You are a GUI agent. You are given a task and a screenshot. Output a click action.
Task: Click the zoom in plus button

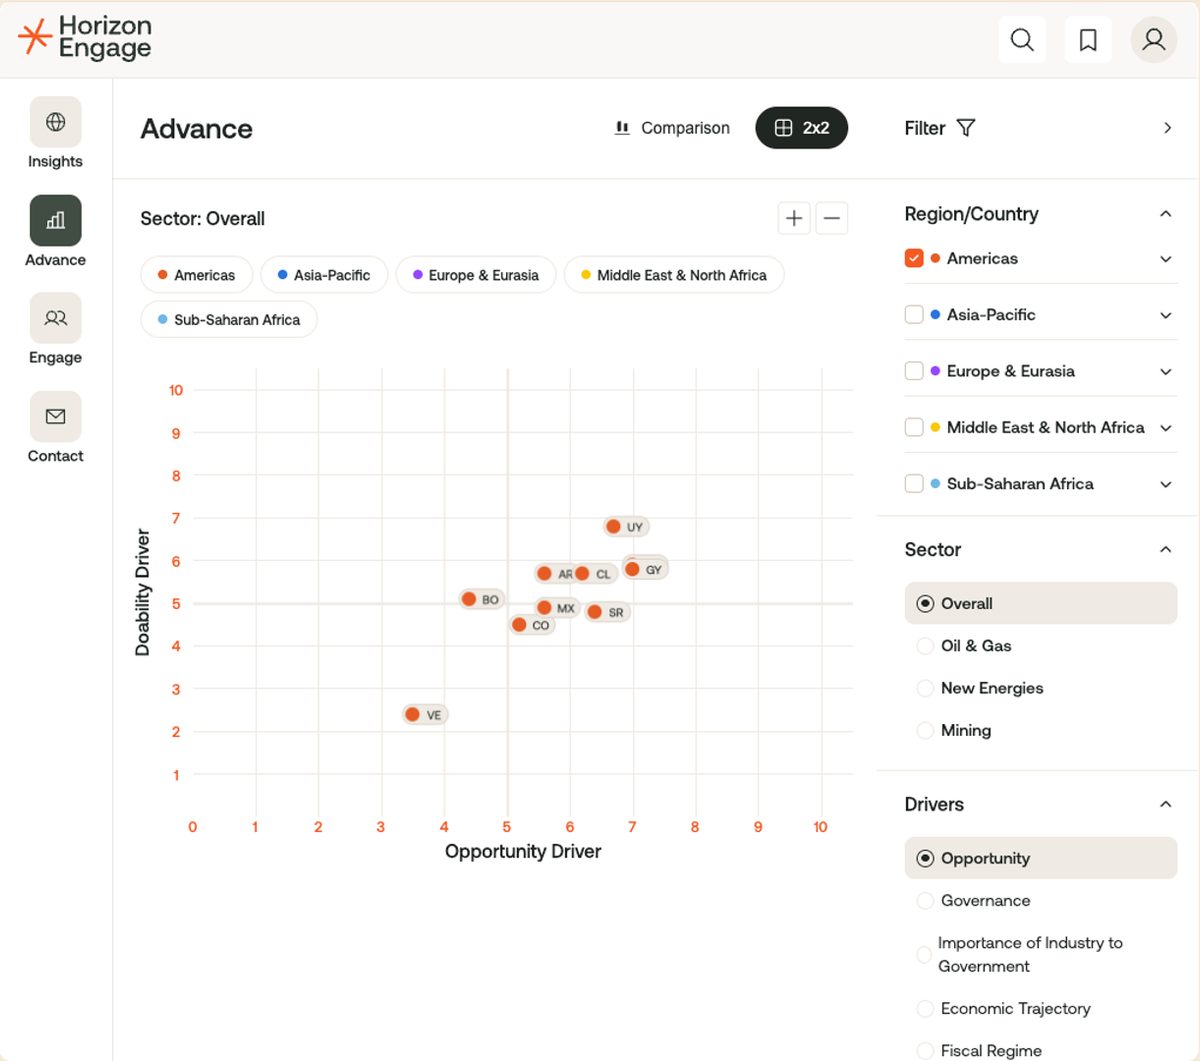point(794,218)
